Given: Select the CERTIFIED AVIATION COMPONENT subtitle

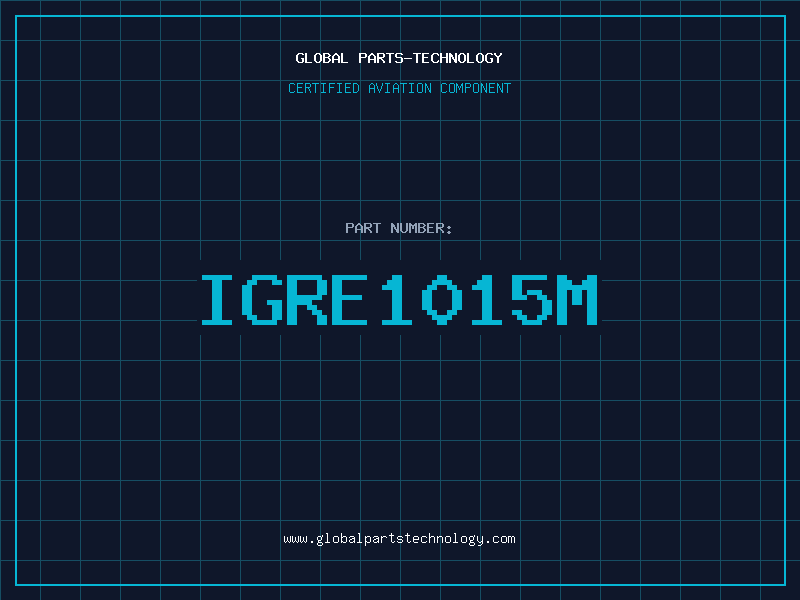Looking at the screenshot, I should pos(399,88).
